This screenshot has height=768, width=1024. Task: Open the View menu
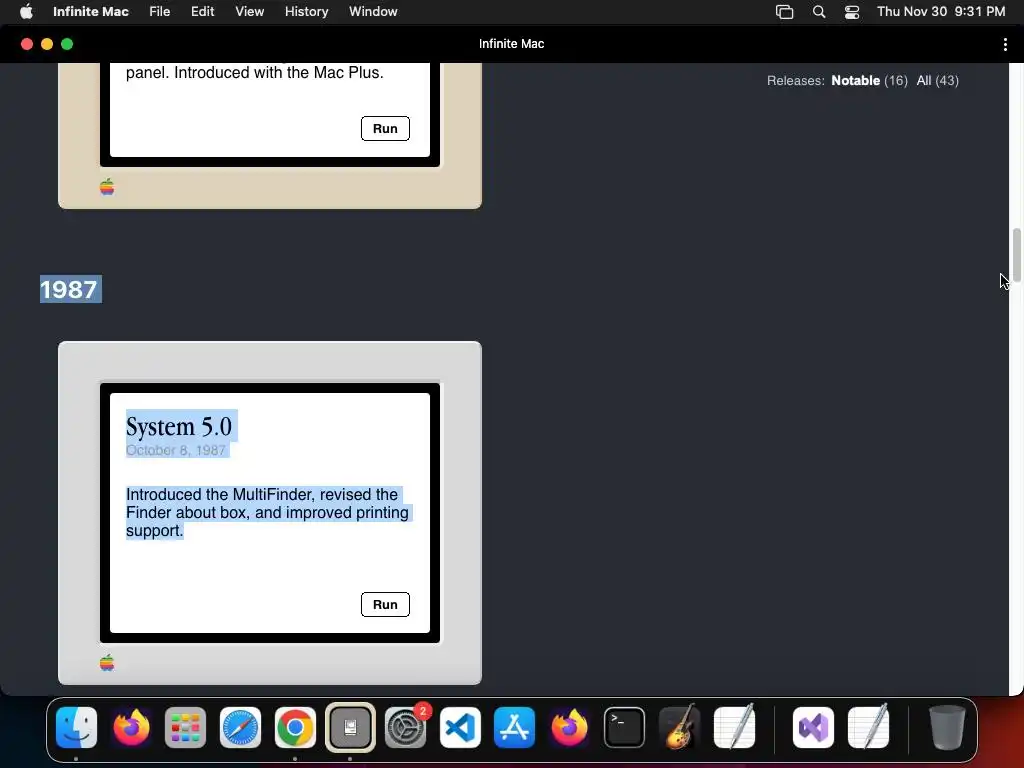point(249,11)
